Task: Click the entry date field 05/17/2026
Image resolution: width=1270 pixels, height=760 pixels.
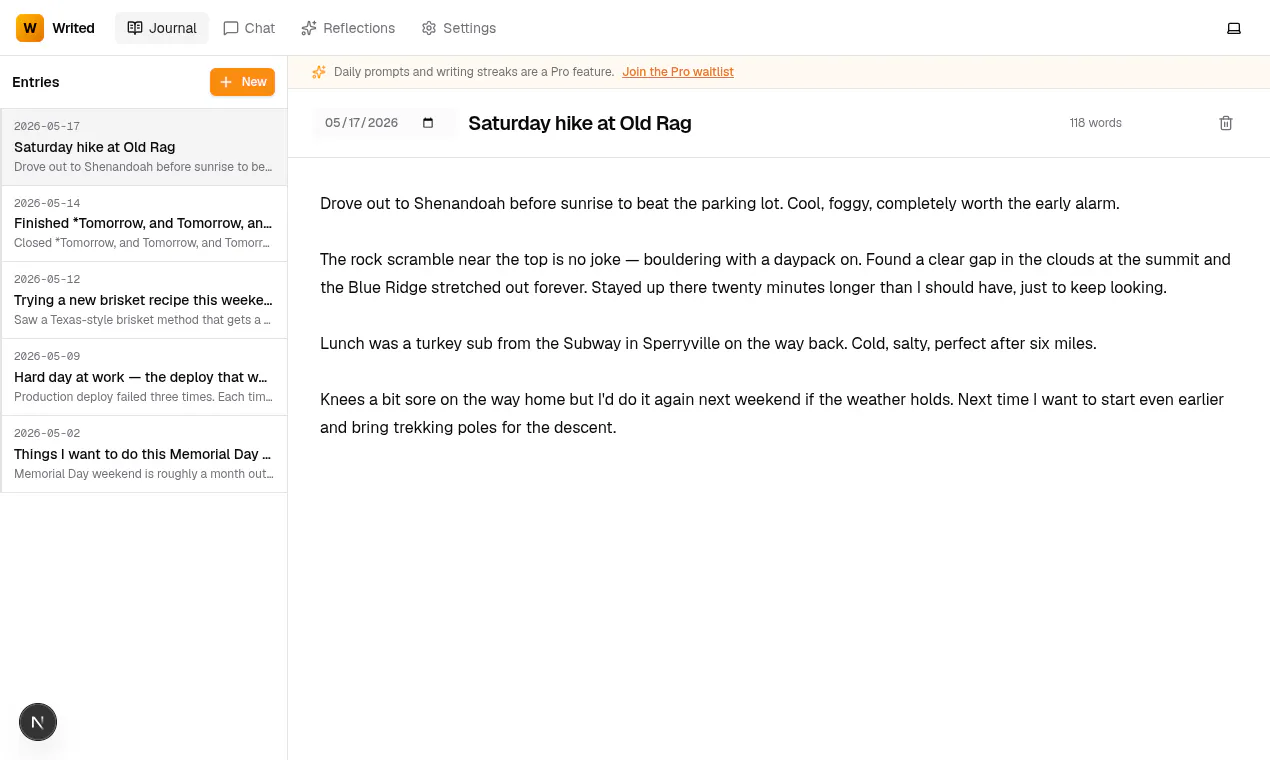Action: point(384,123)
